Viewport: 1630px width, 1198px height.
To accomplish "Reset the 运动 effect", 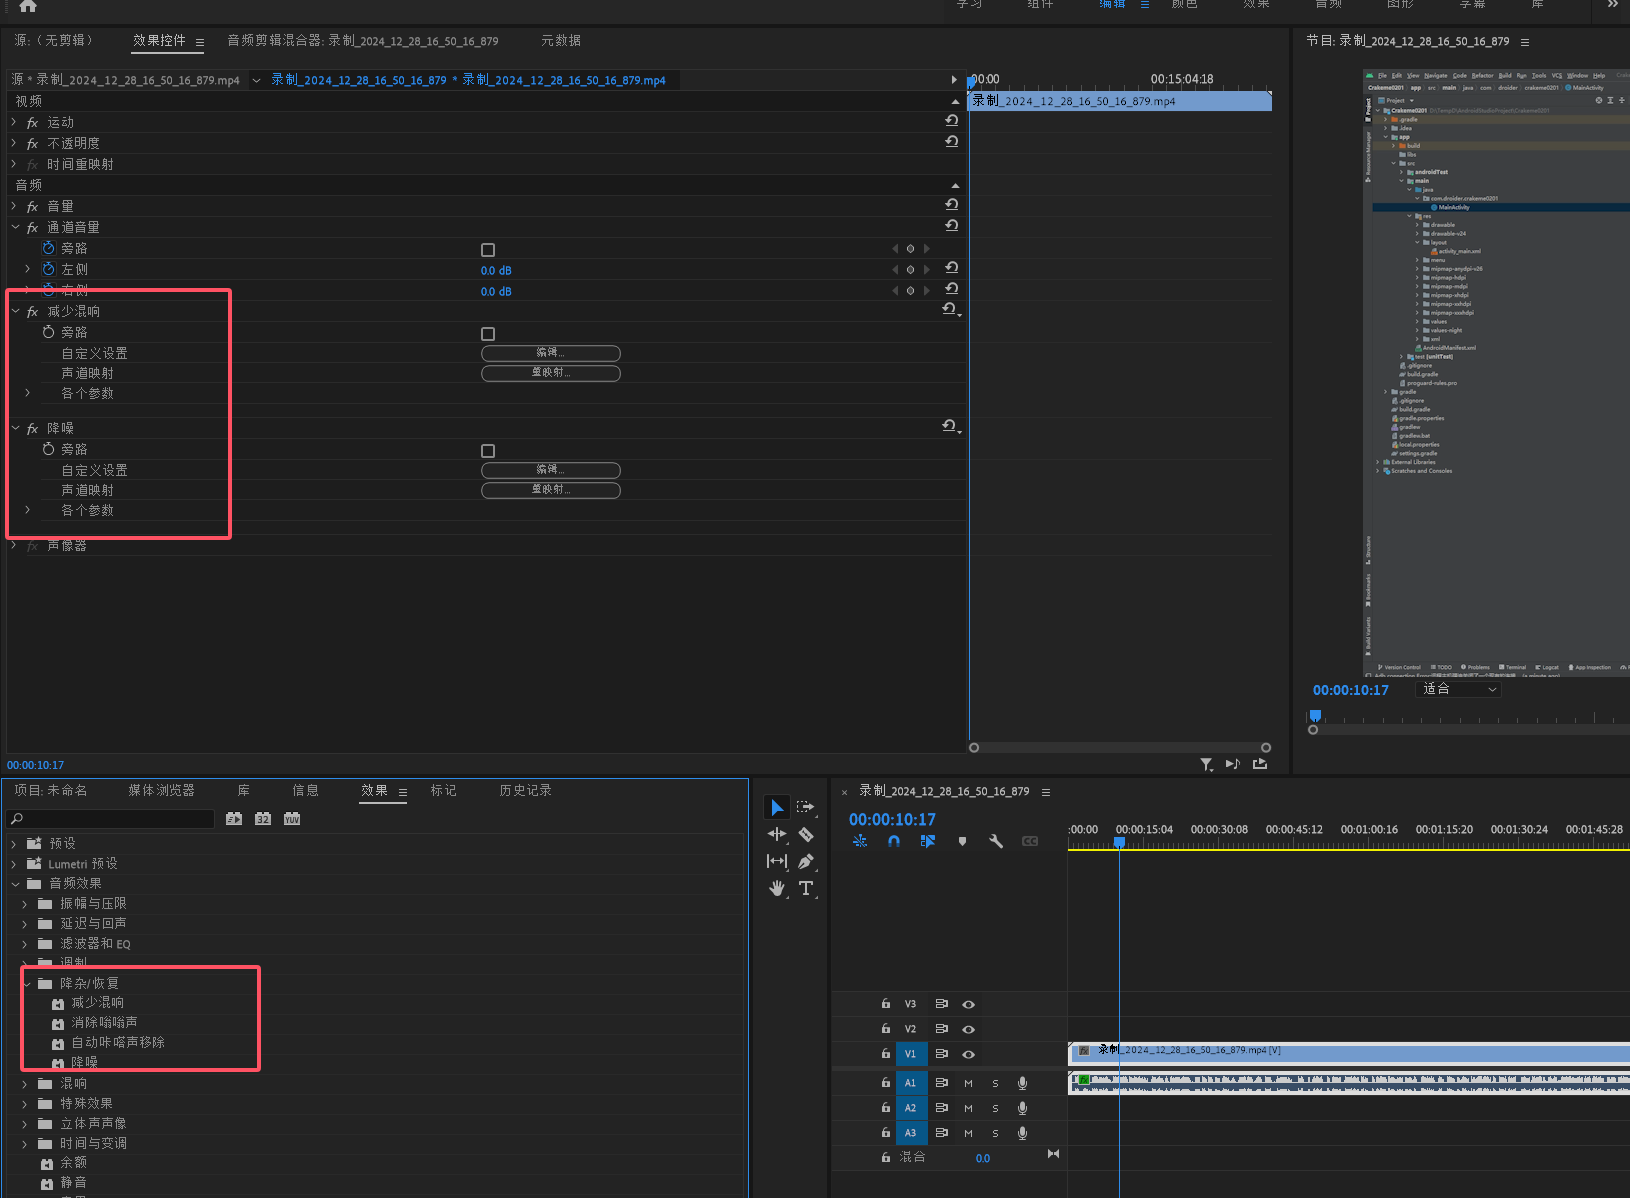I will [952, 120].
